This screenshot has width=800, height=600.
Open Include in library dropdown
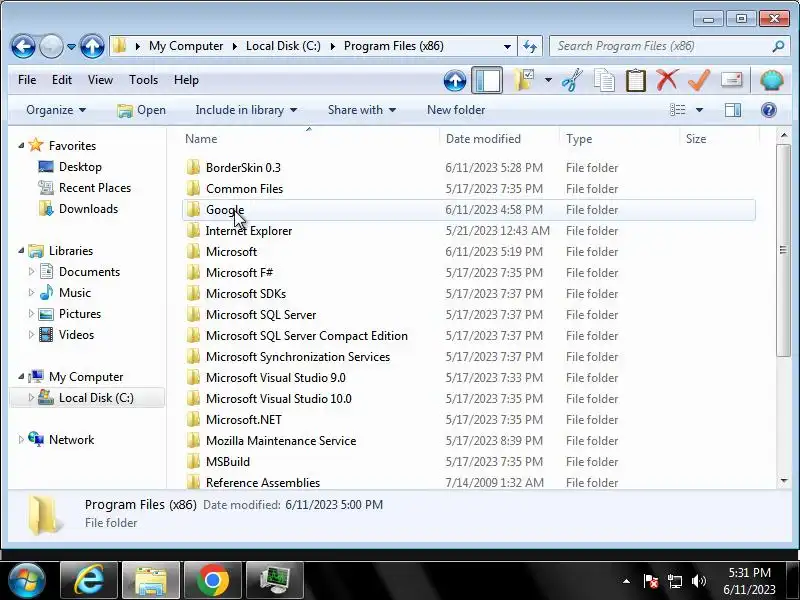(246, 110)
